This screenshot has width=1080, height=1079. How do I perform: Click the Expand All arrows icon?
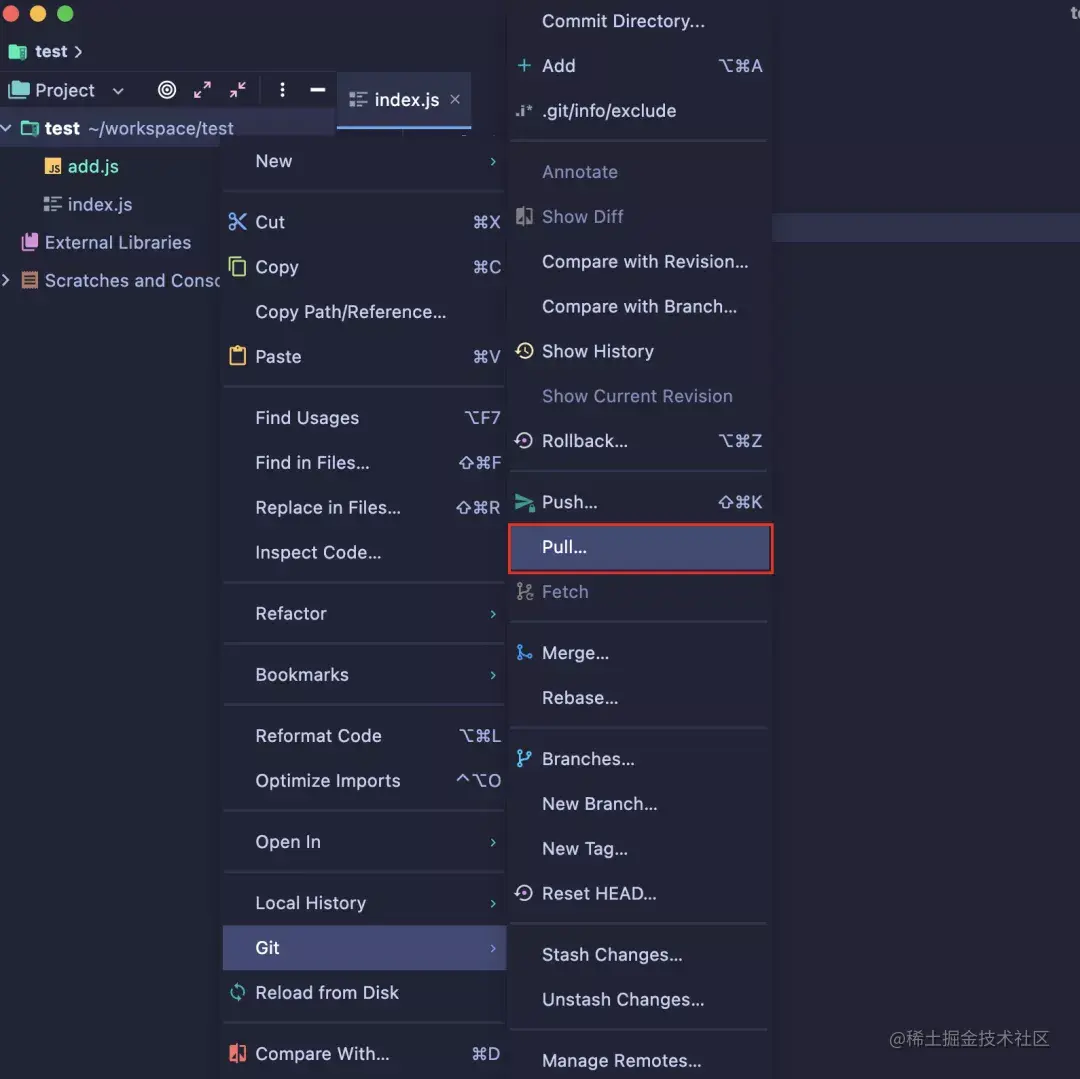pyautogui.click(x=202, y=90)
